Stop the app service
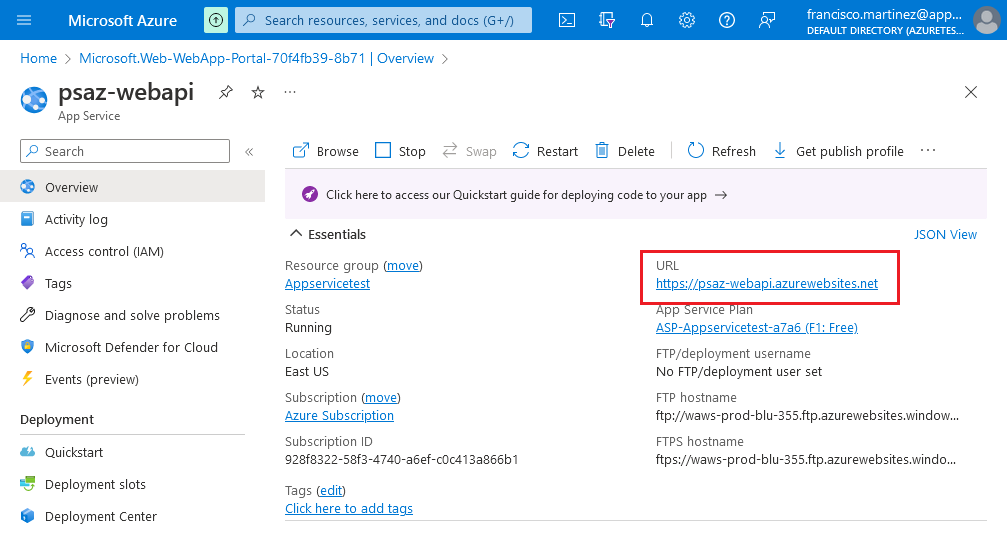Image resolution: width=1007 pixels, height=543 pixels. pyautogui.click(x=400, y=151)
